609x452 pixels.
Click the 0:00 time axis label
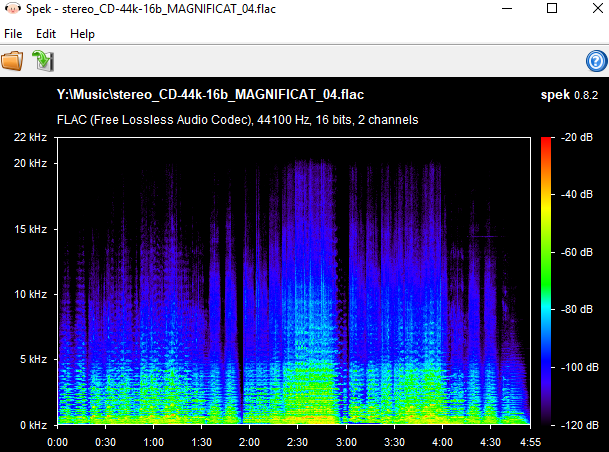[57, 442]
